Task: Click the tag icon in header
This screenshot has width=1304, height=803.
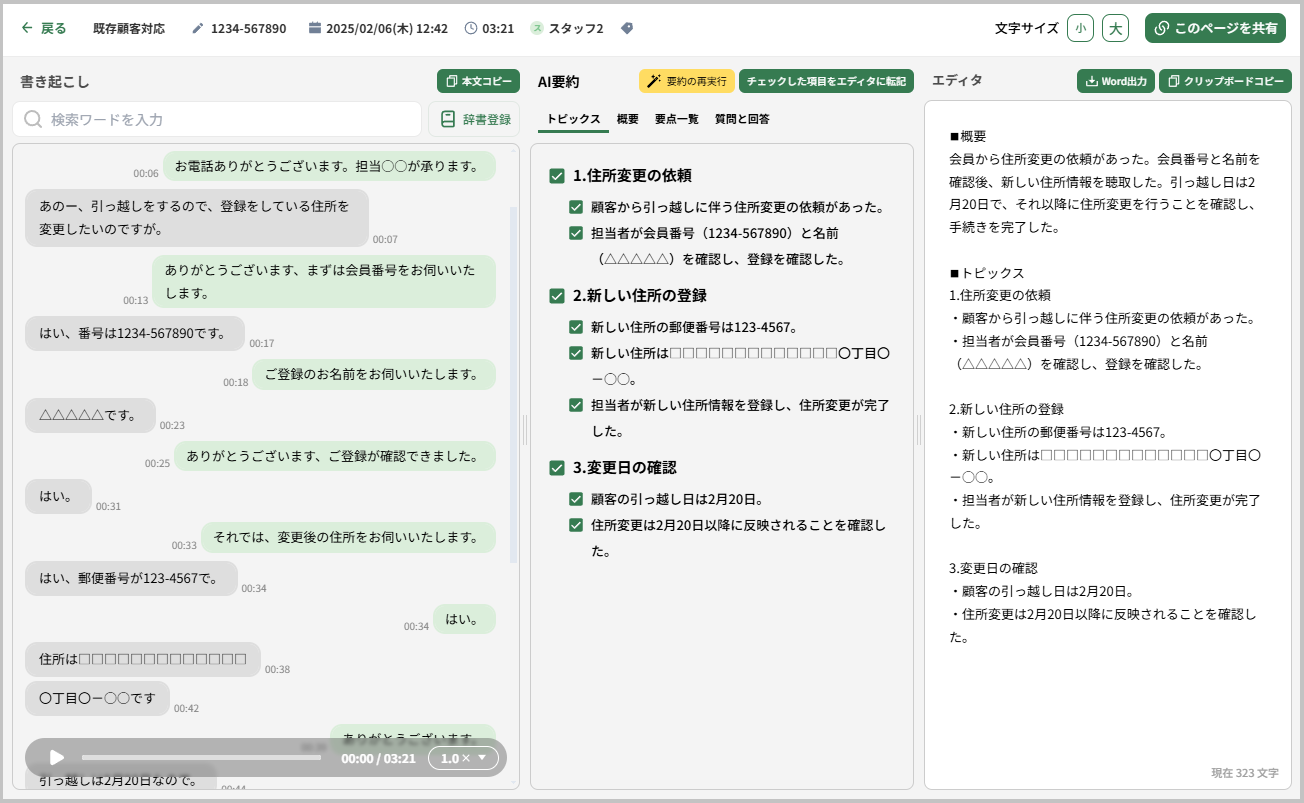Action: (x=627, y=28)
